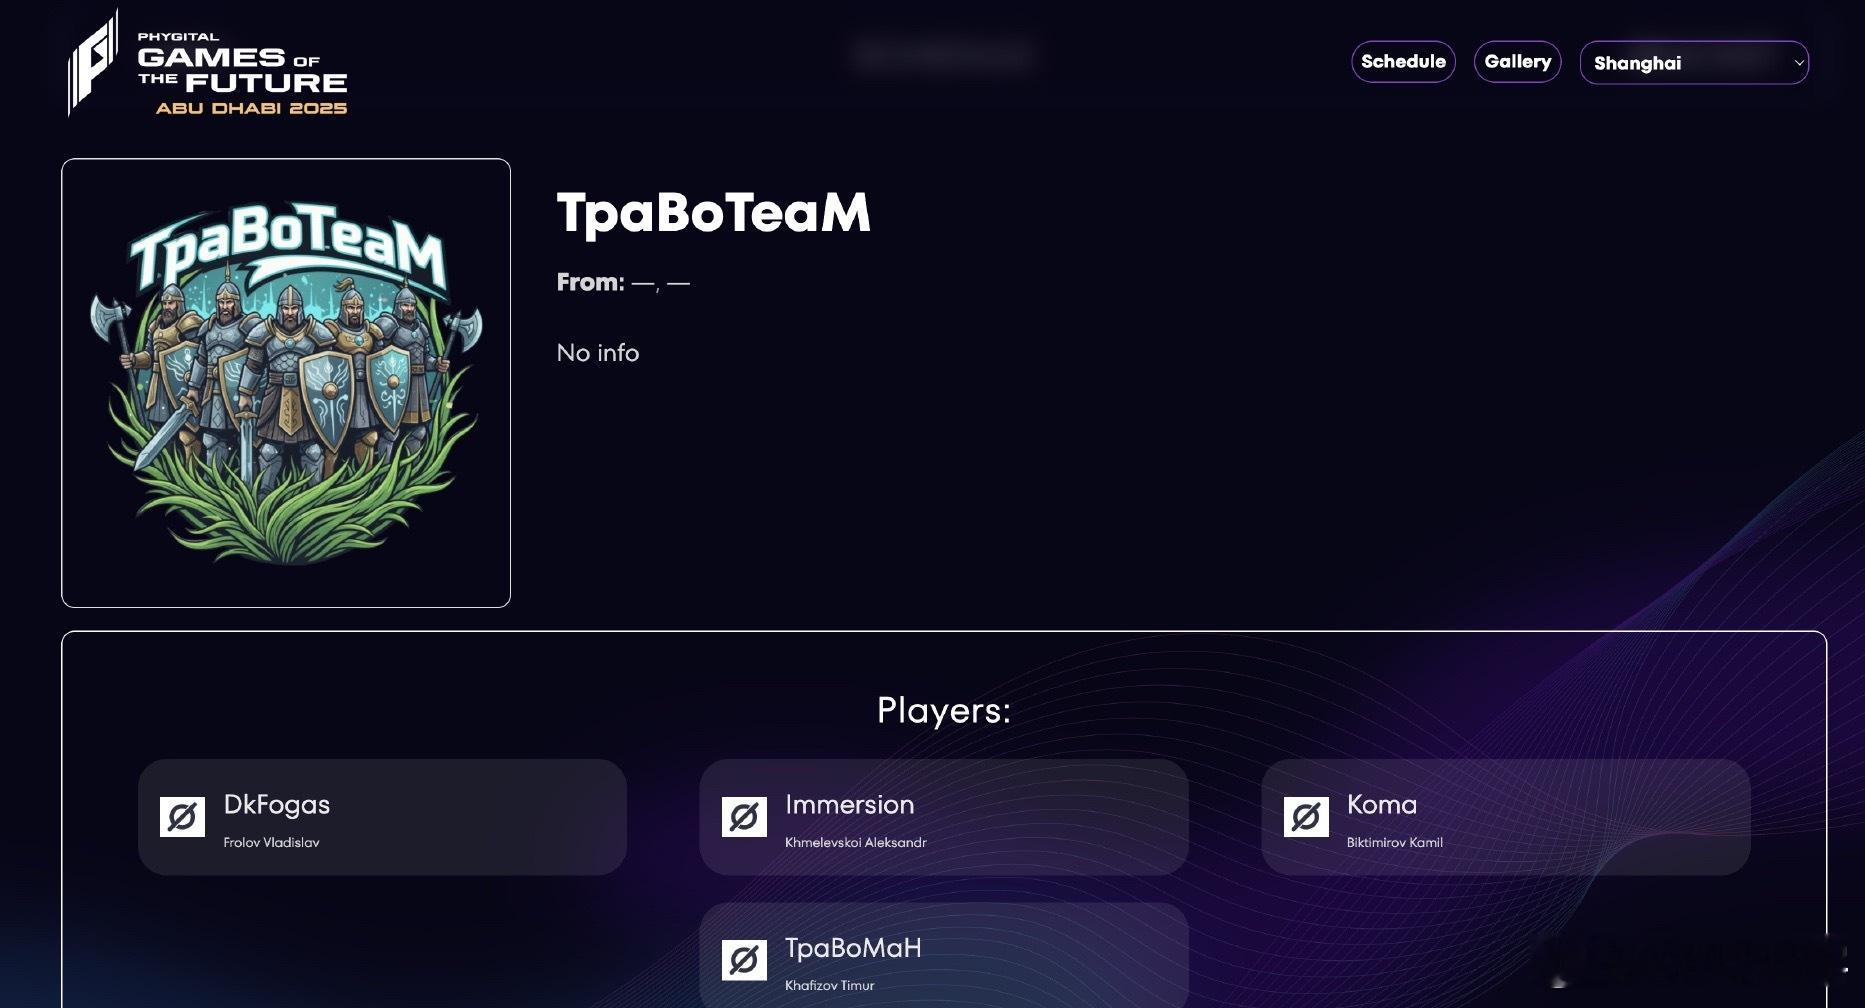Click the TpaBoTeaM team logo image
The image size is (1865, 1008).
tap(286, 383)
